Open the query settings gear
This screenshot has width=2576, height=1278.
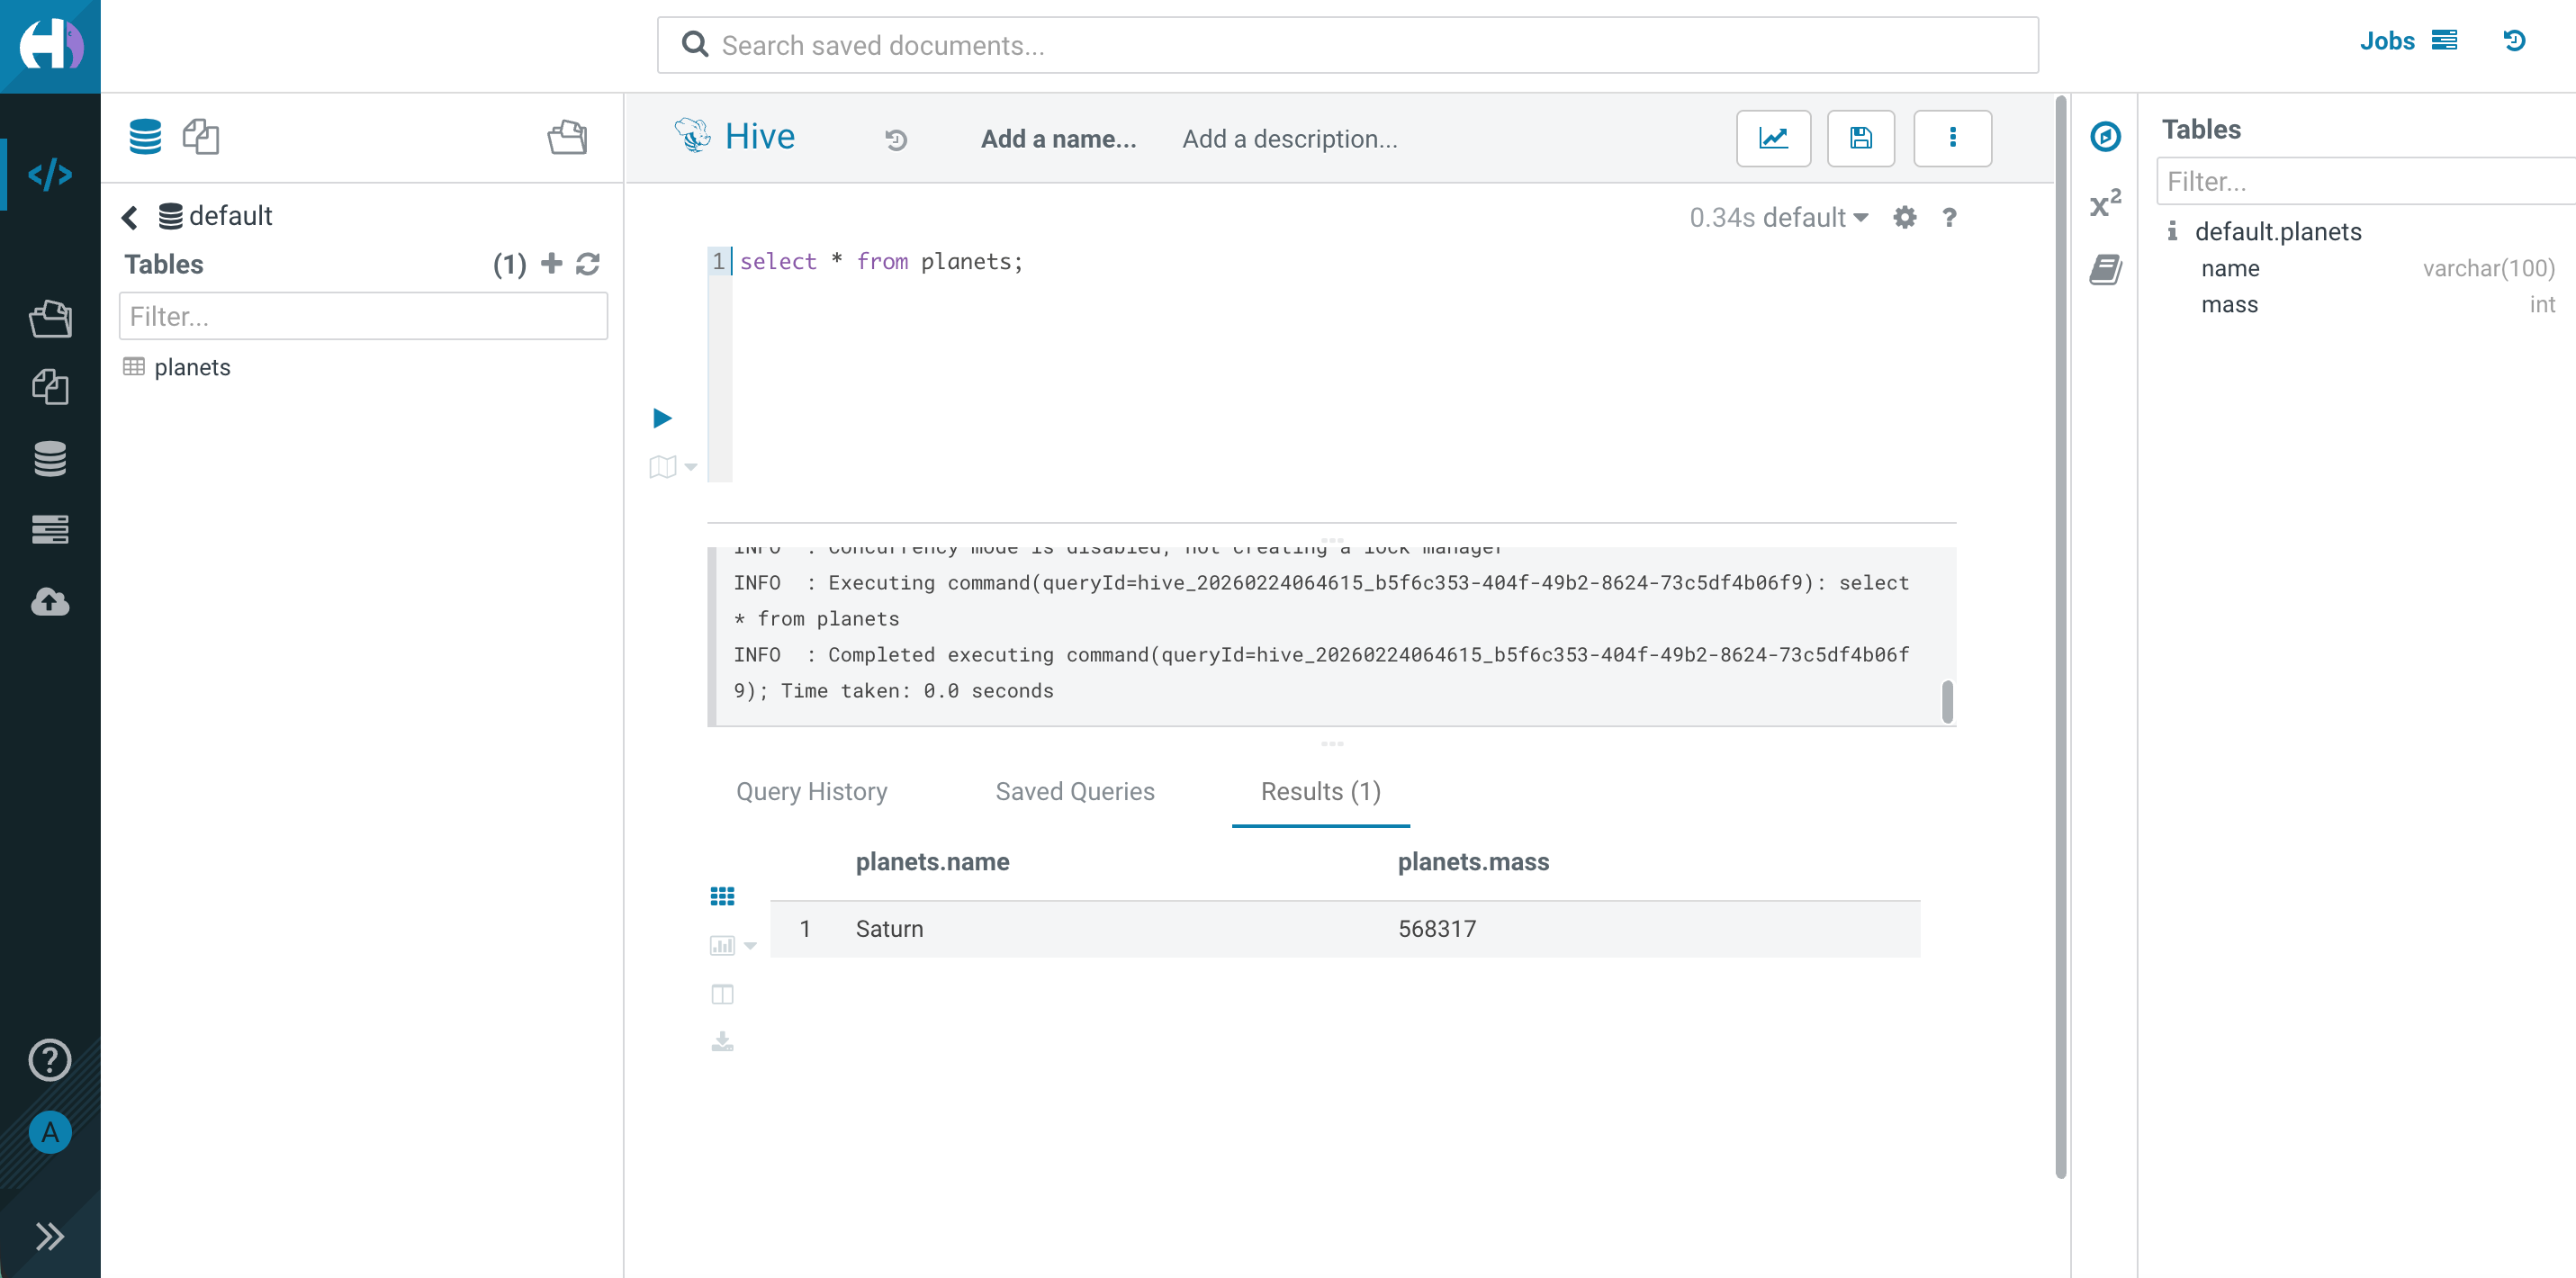pos(1905,217)
